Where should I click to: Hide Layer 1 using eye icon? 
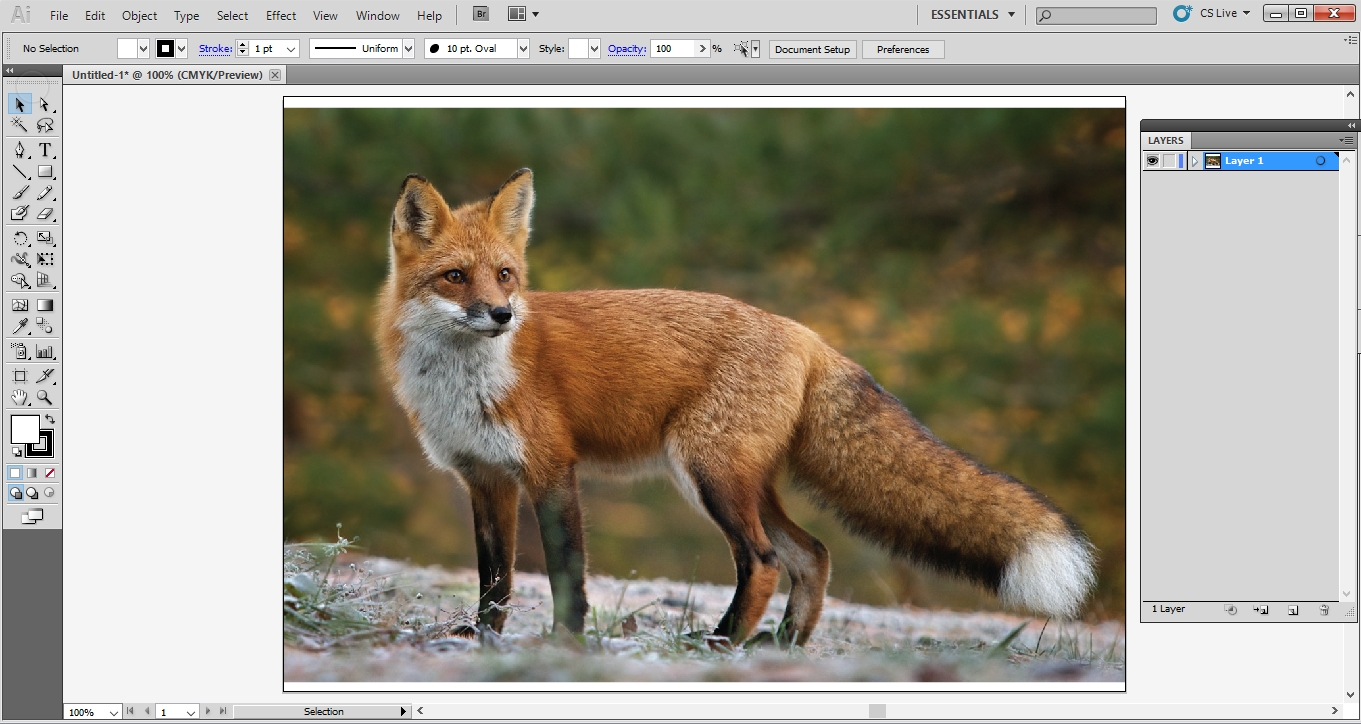(x=1152, y=161)
